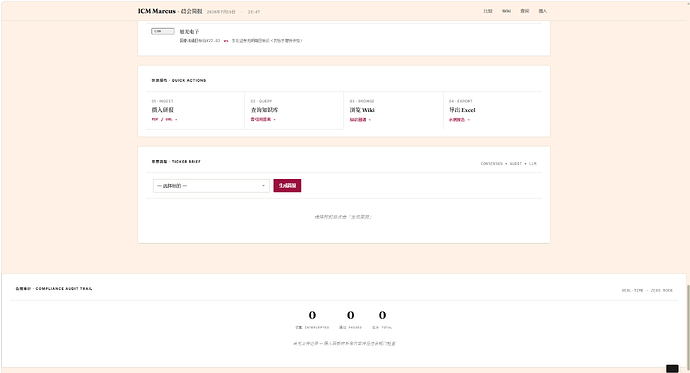Image resolution: width=690 pixels, height=373 pixels.
Task: Select the navigation item right of Wiki
Action: 525,11
